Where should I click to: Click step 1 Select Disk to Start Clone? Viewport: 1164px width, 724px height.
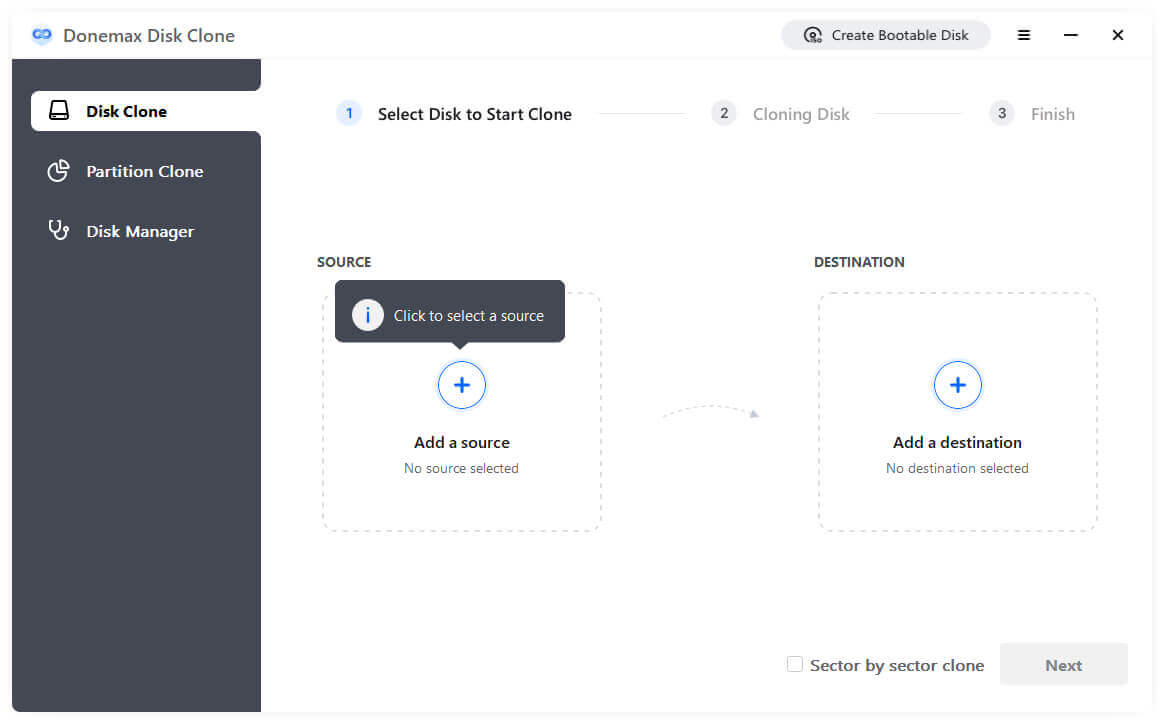pos(474,114)
